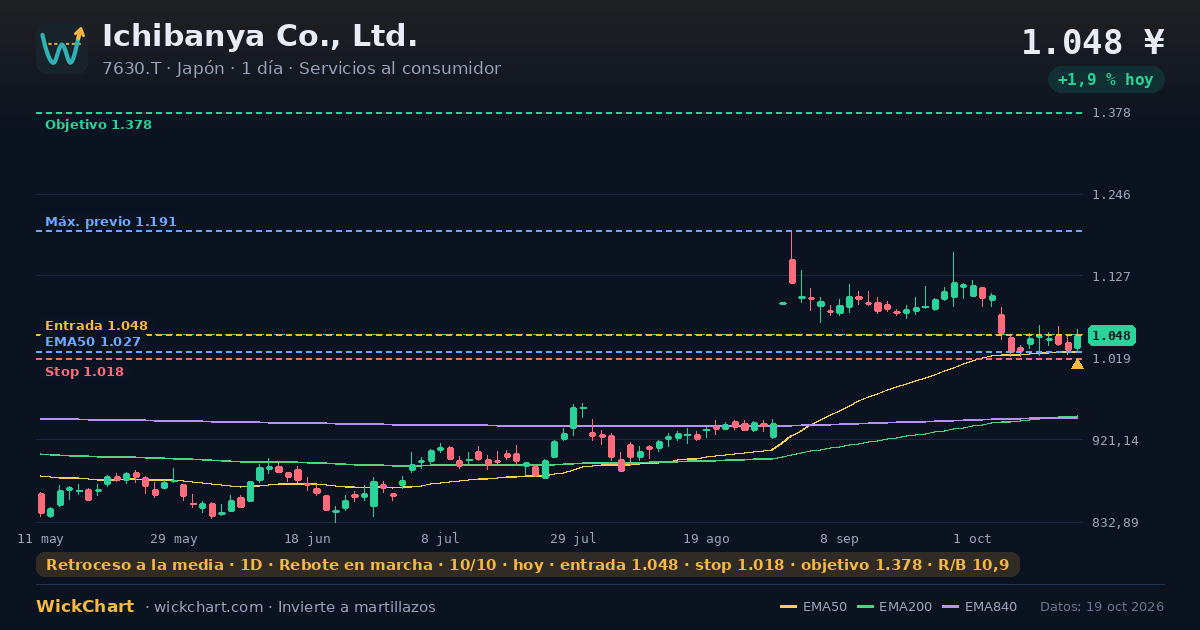Select the company title Ichibanya Co., Ltd.
The width and height of the screenshot is (1200, 630).
click(x=260, y=36)
